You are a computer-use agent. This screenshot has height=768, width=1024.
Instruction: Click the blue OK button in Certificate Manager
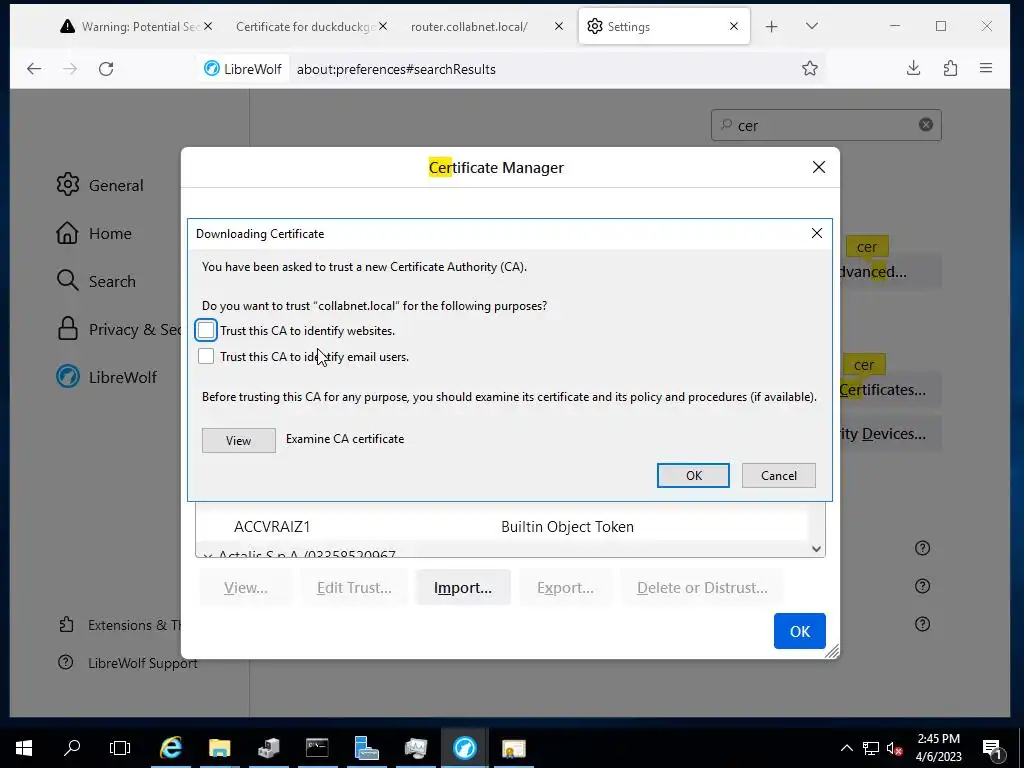coord(799,631)
